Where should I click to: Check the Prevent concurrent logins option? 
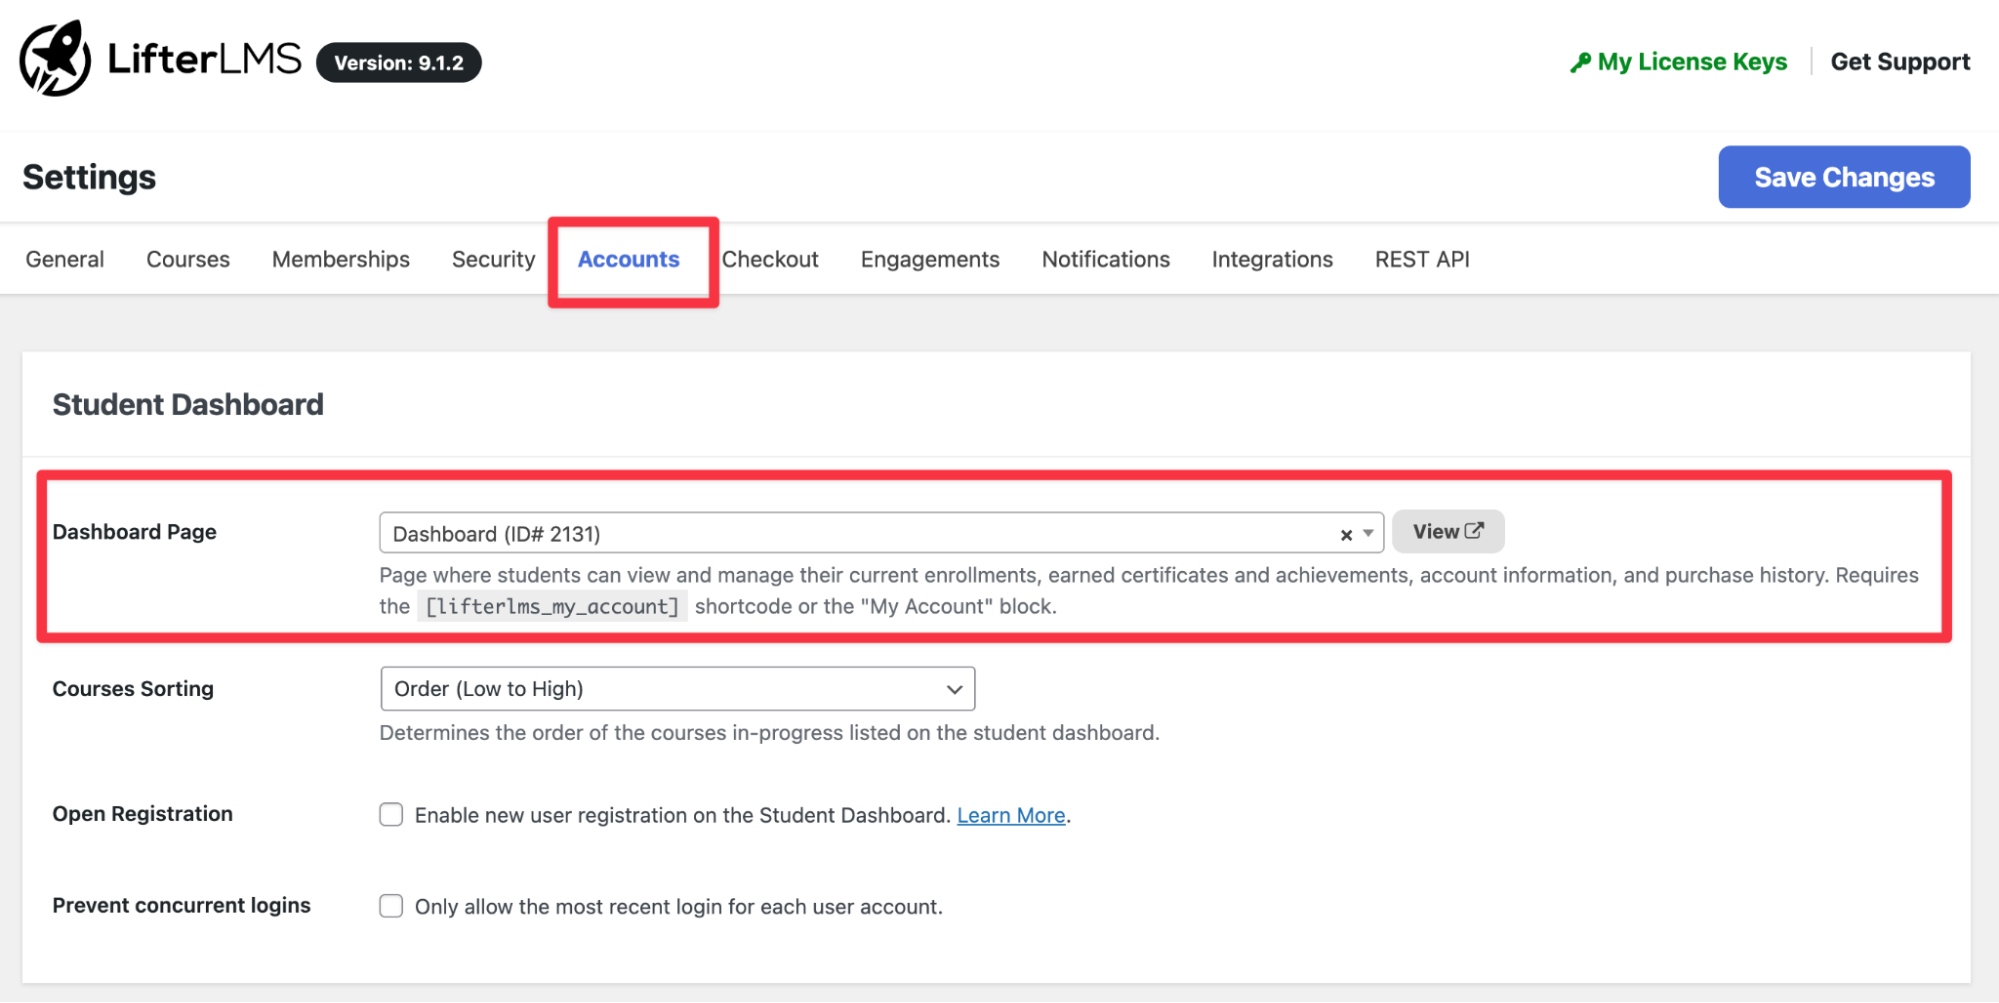(x=391, y=905)
